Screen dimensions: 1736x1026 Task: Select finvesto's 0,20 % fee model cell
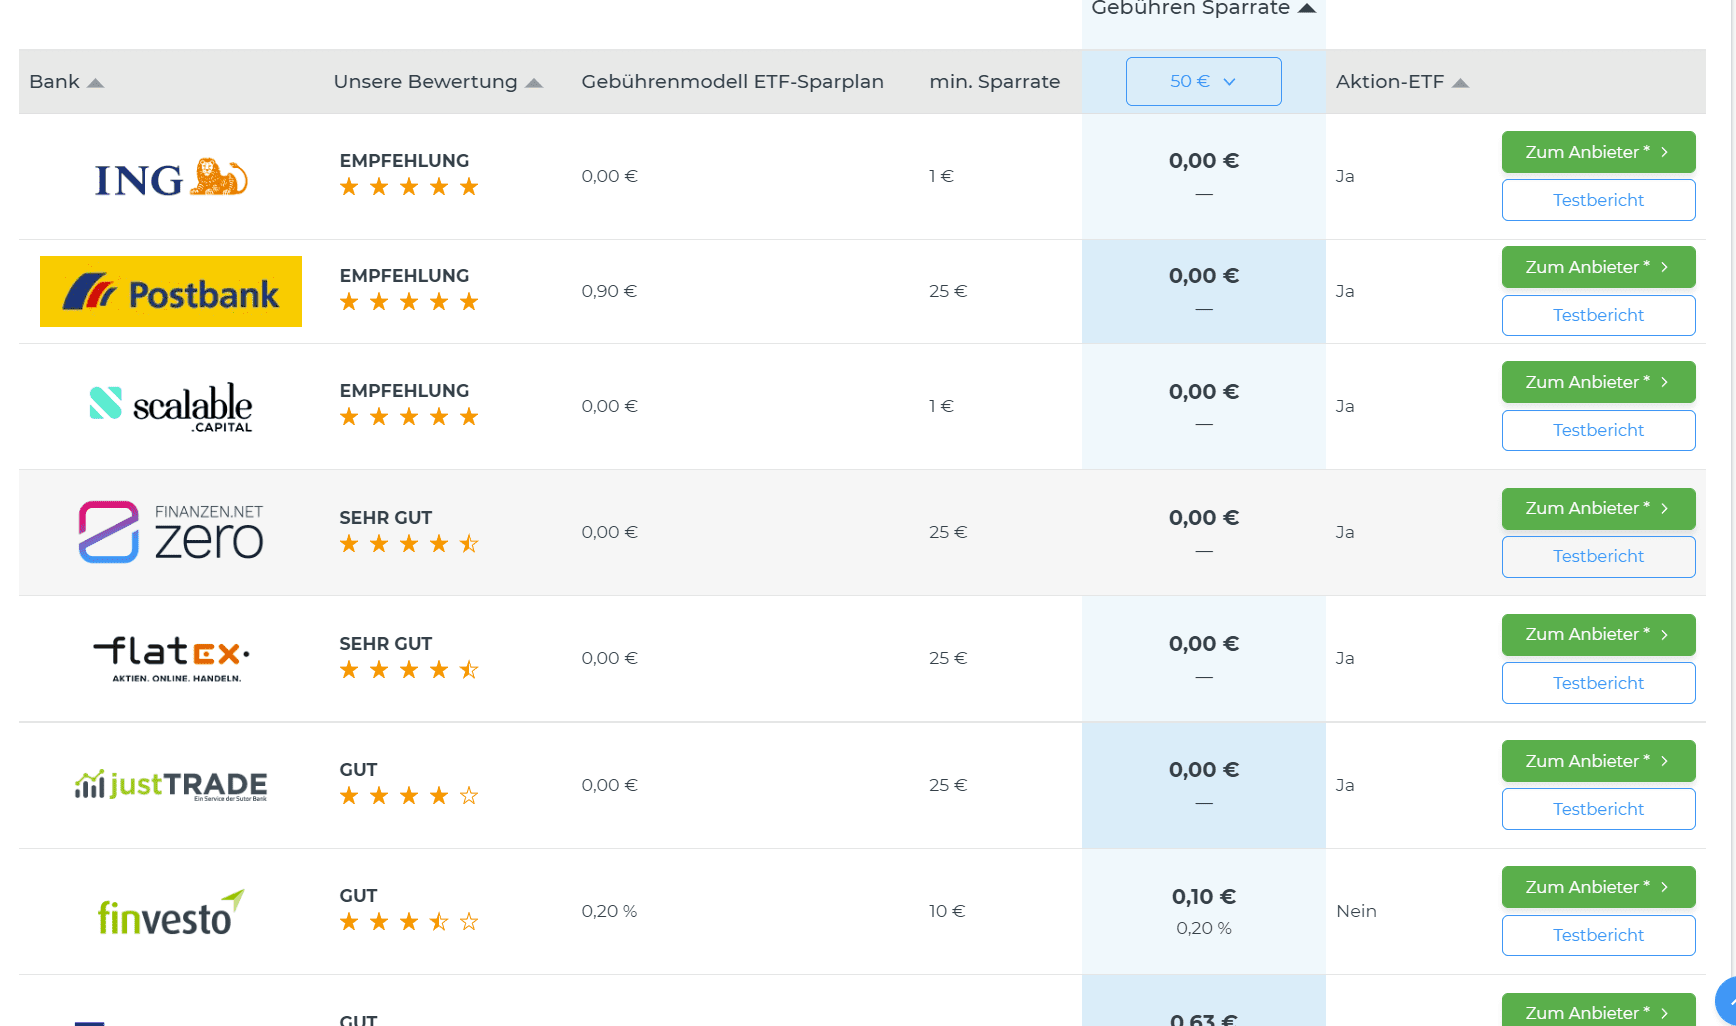tap(609, 911)
